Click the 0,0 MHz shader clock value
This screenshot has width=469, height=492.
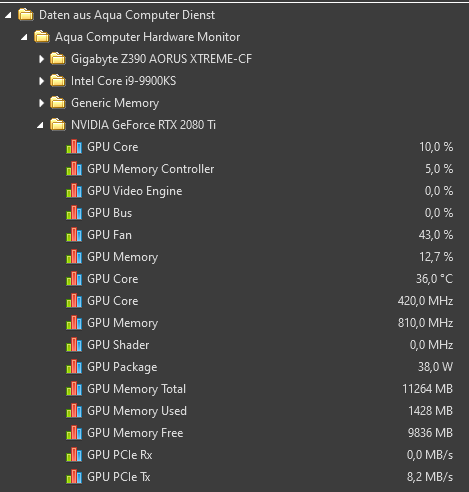[431, 345]
